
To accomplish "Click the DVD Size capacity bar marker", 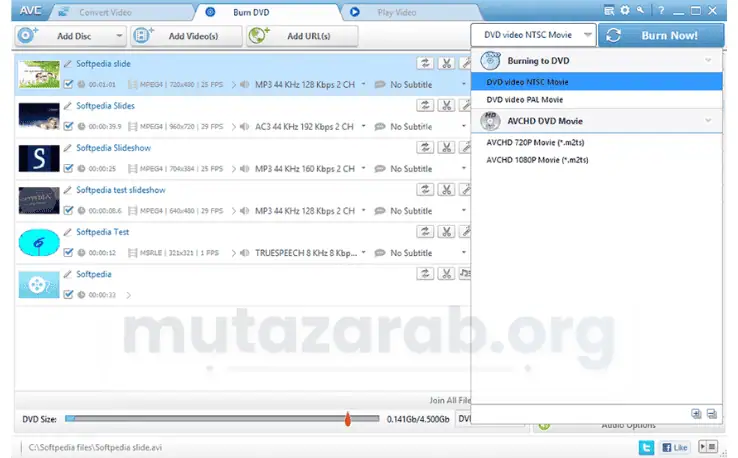I will coord(347,418).
